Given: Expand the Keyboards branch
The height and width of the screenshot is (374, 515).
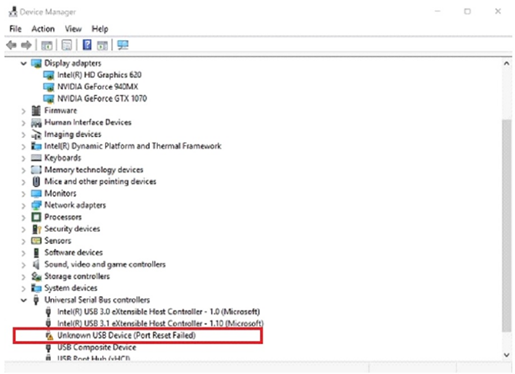Looking at the screenshot, I should point(23,158).
